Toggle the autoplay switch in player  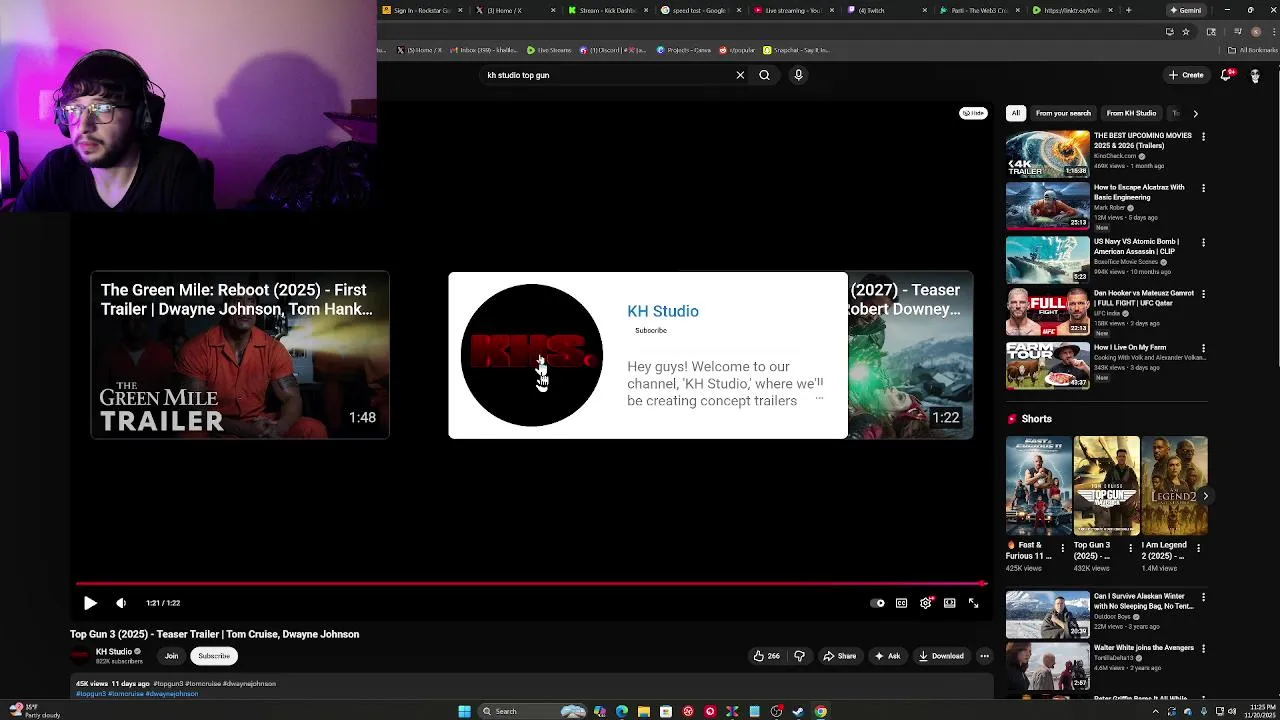click(877, 603)
